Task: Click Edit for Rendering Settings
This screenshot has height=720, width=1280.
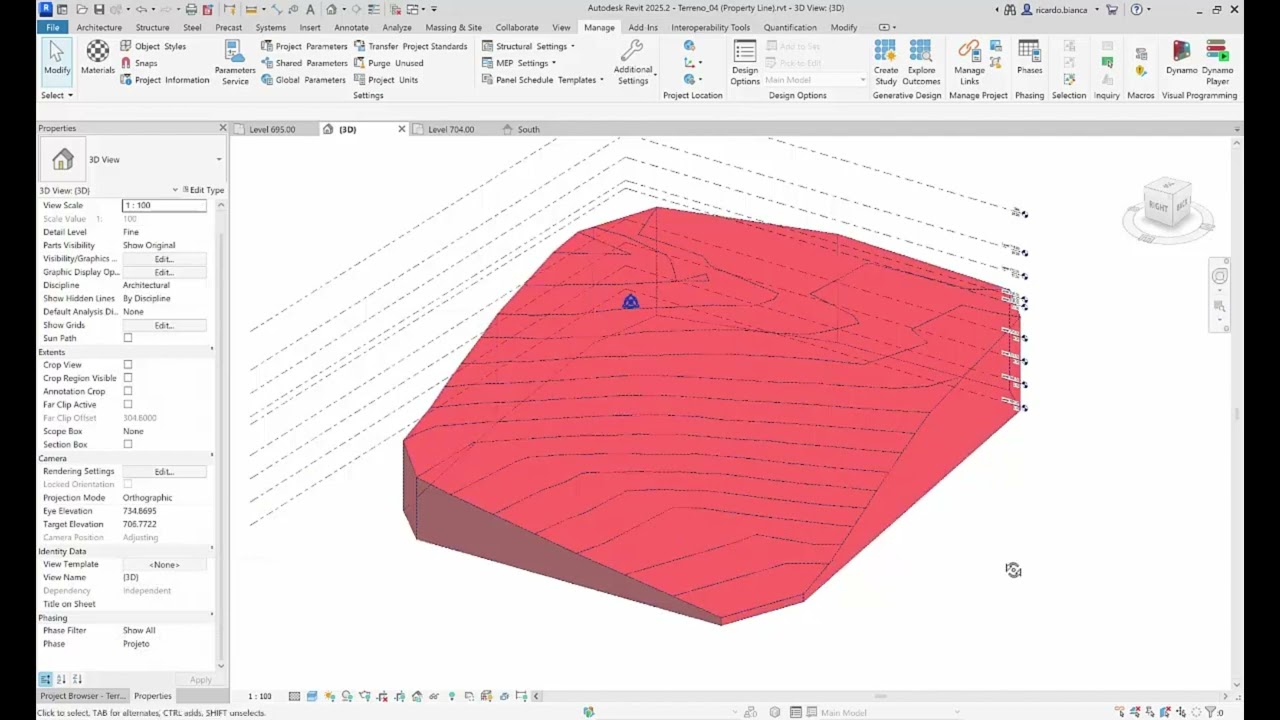Action: pyautogui.click(x=164, y=471)
